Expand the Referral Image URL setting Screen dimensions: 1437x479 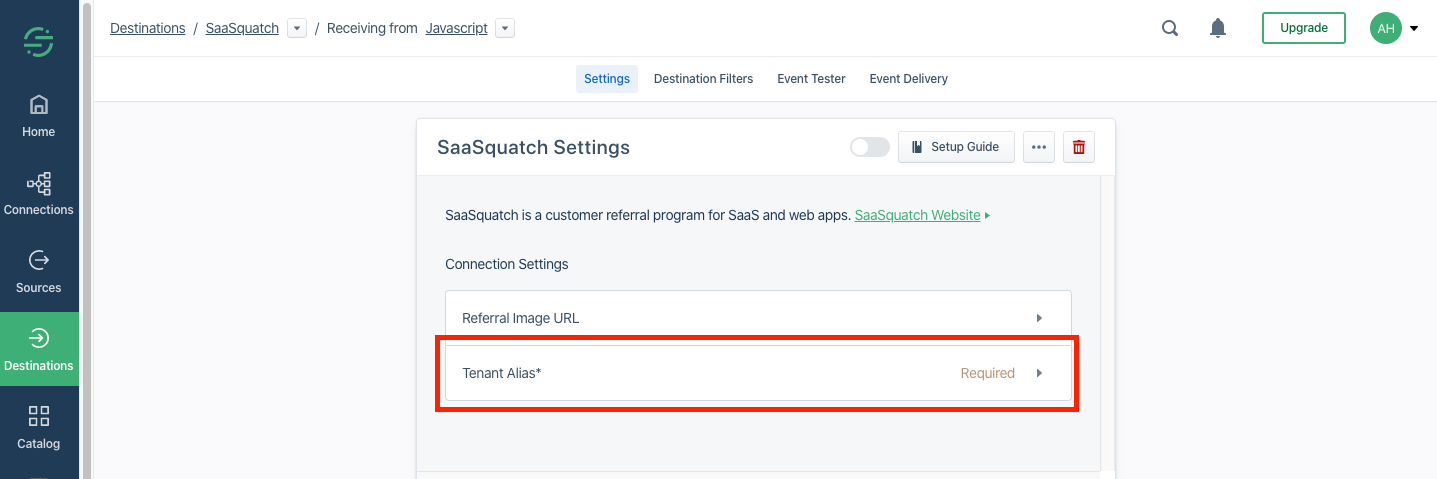click(758, 318)
